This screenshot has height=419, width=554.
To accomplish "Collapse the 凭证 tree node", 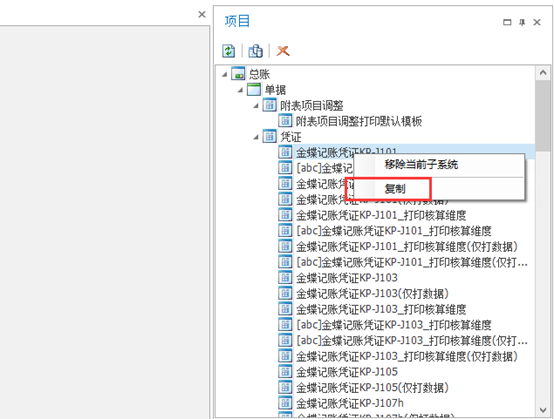I will point(256,137).
